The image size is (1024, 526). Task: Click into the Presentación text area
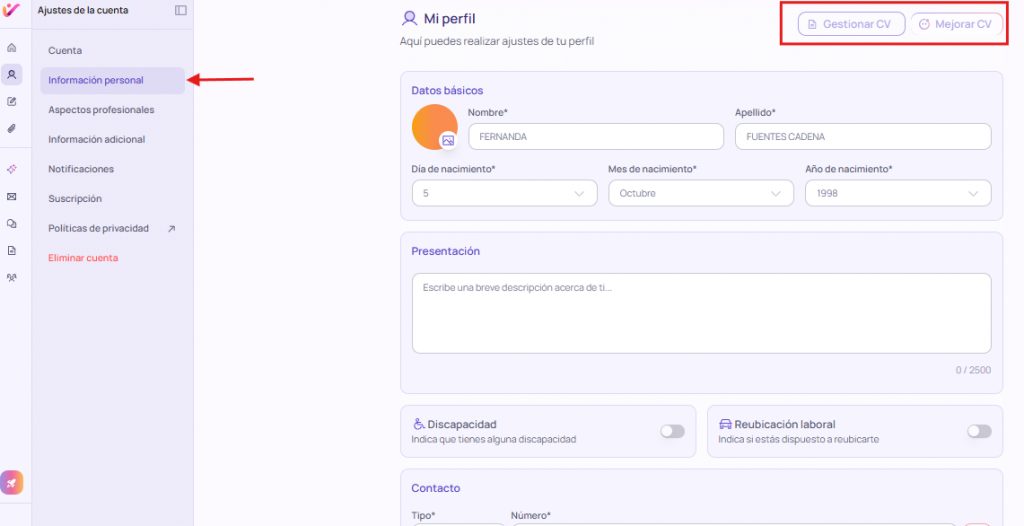point(700,313)
